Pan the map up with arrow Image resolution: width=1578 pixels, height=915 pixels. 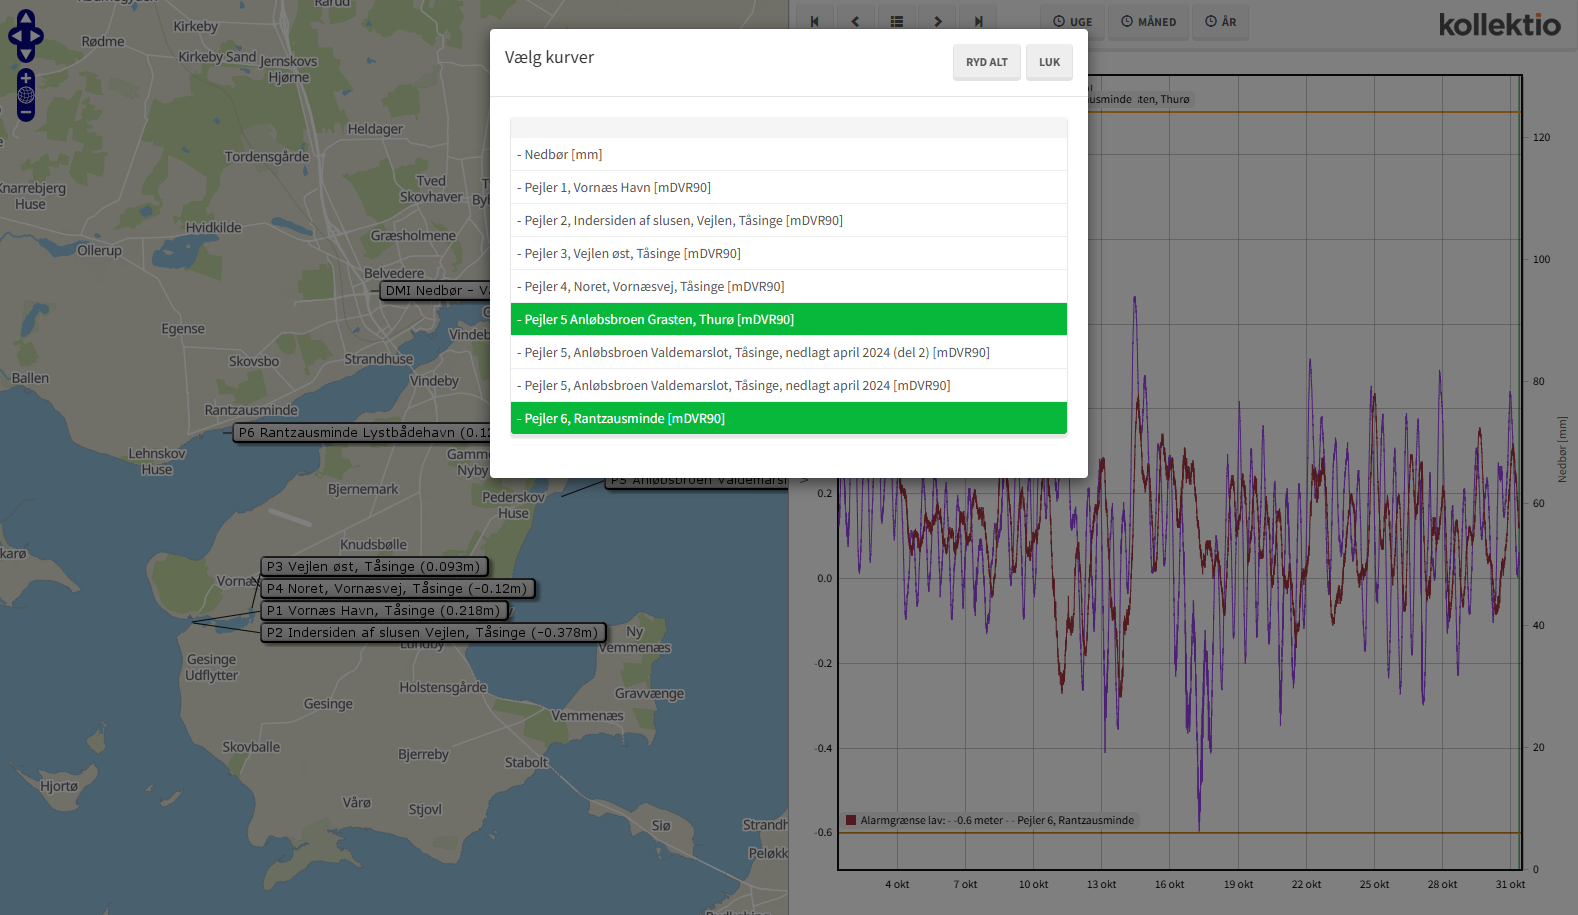click(x=26, y=18)
